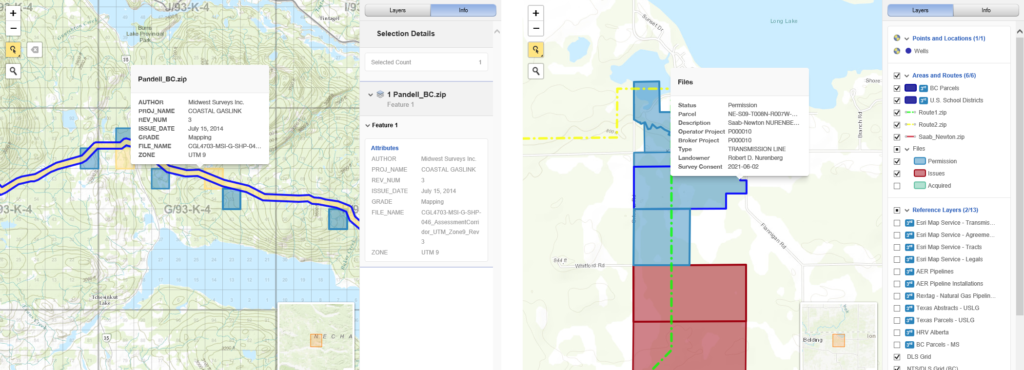The width and height of the screenshot is (1024, 370).
Task: Toggle the Areas and Routes group checkbox
Action: [897, 75]
